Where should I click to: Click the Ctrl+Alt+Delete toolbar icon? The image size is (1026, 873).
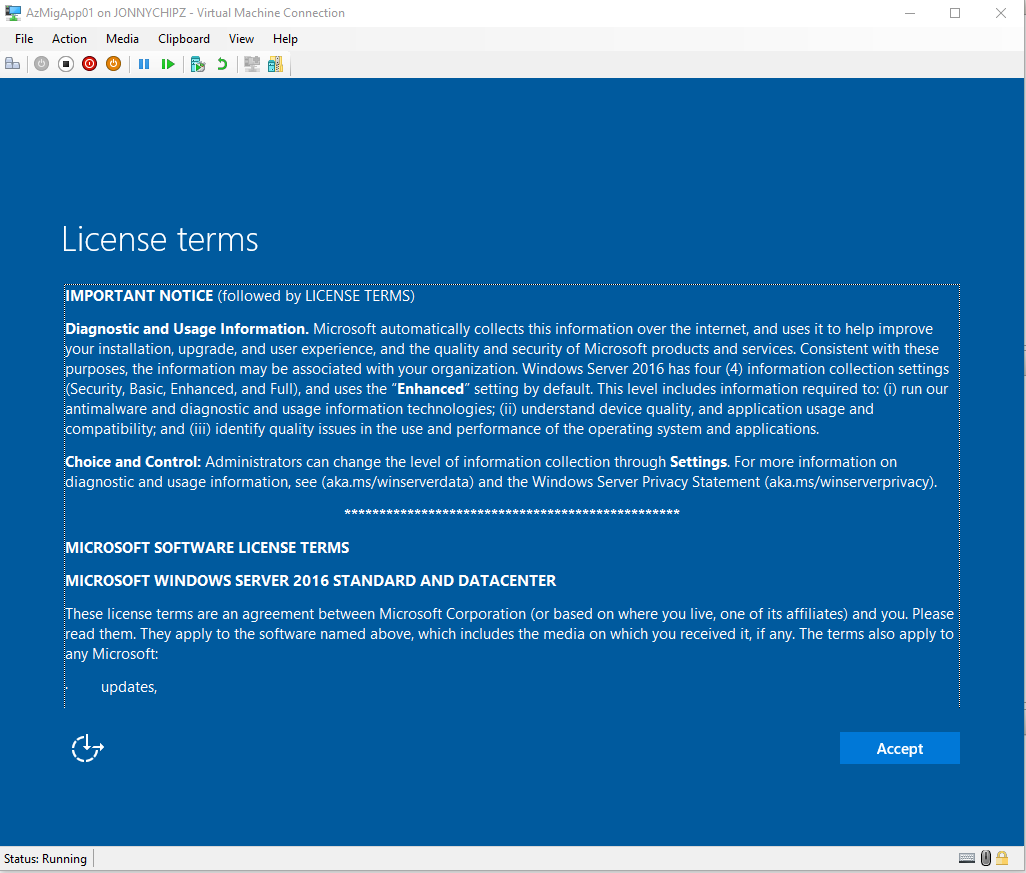coord(13,64)
